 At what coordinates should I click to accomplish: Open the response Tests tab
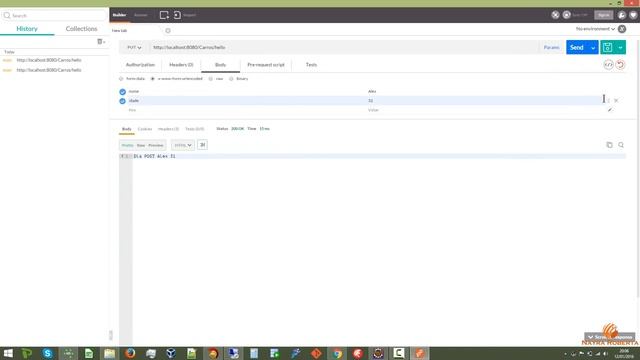pos(195,129)
